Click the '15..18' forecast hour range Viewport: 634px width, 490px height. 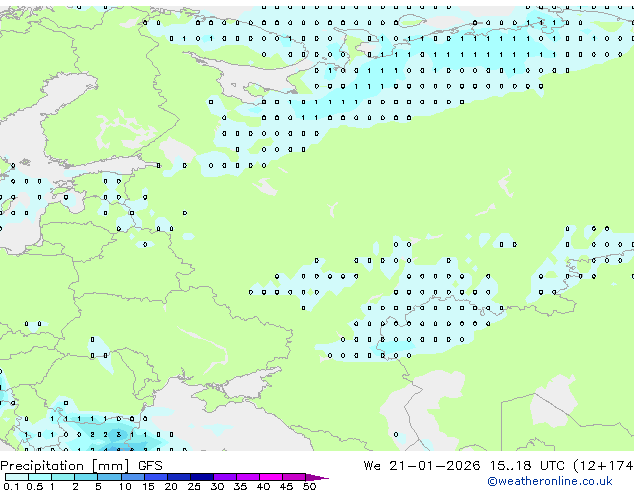pyautogui.click(x=511, y=466)
